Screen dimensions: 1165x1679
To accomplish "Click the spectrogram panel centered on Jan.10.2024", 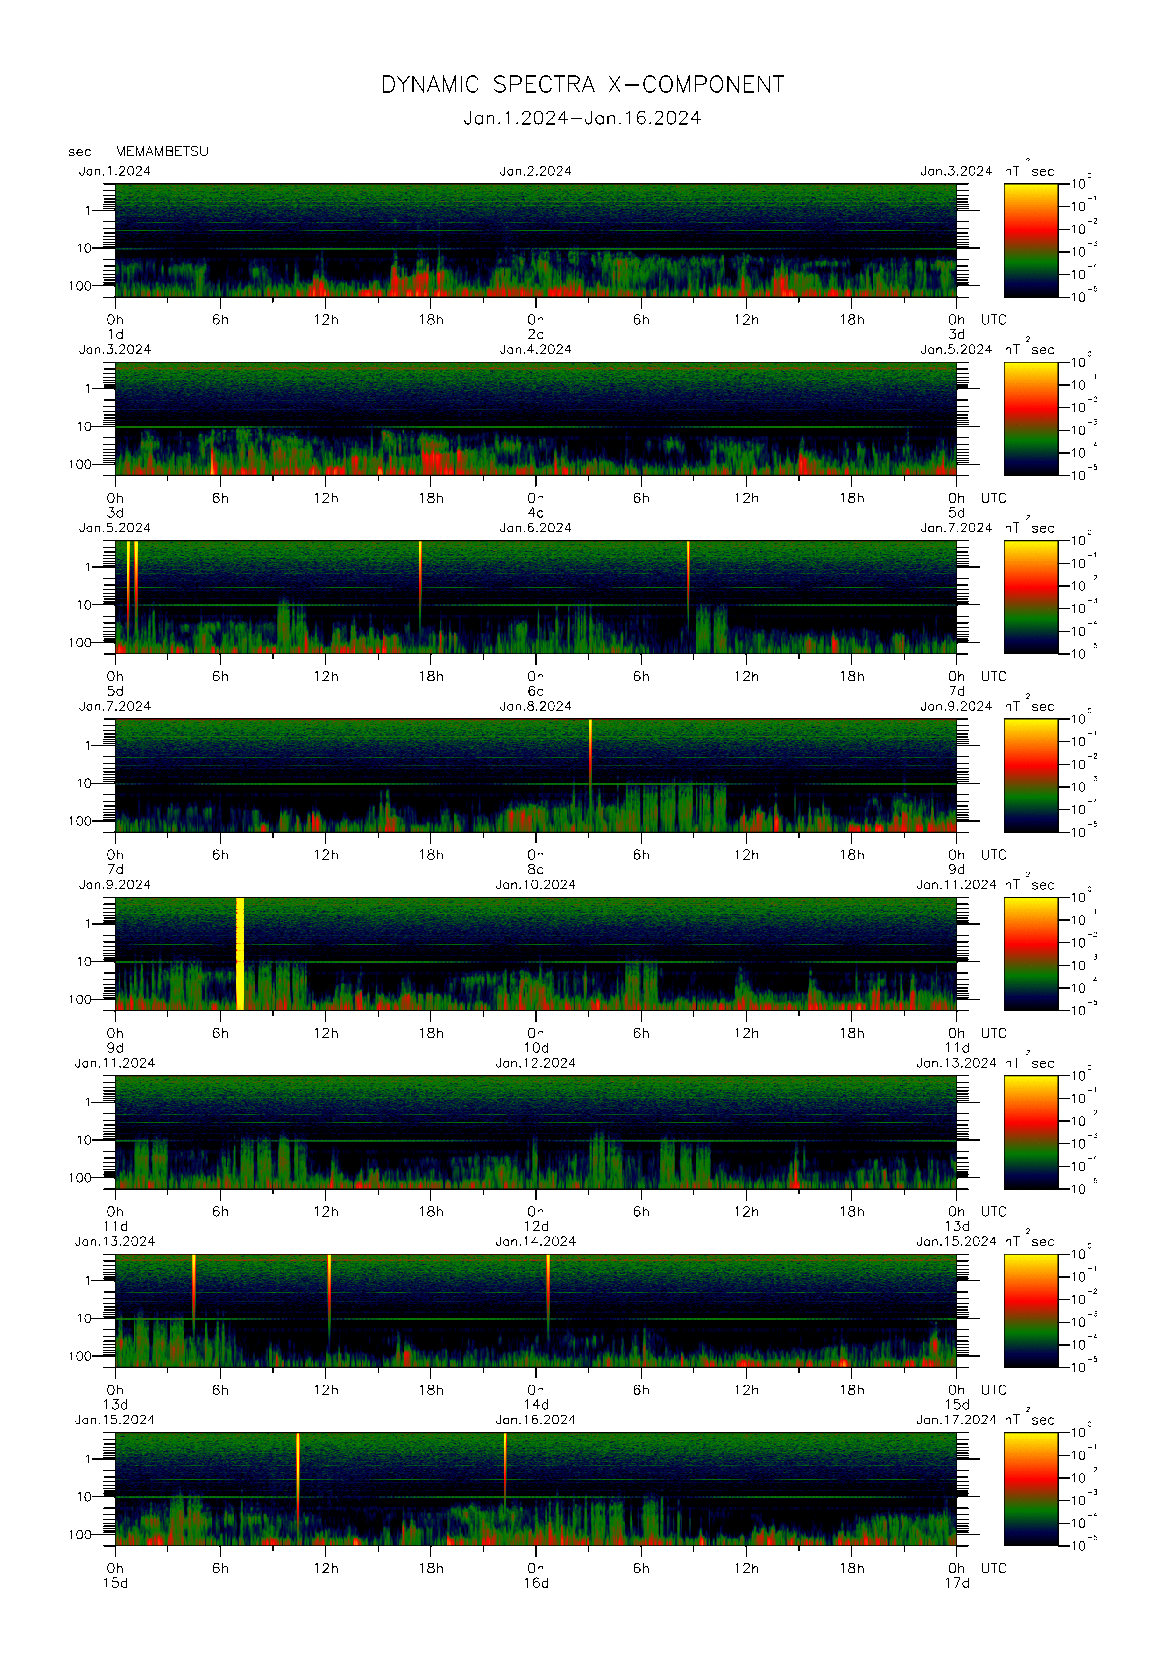I will 536,953.
